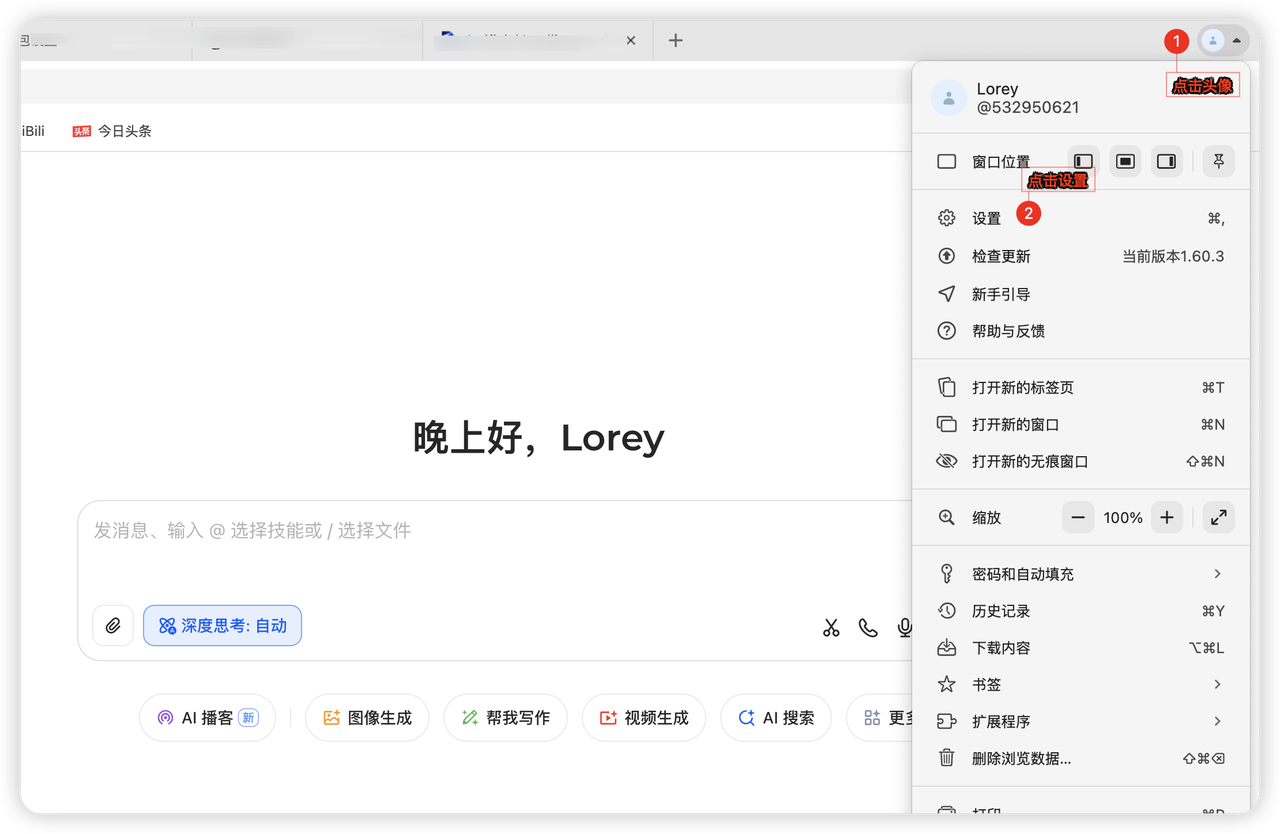Open the AI 播客 skill
1280x834 pixels.
pyautogui.click(x=207, y=718)
